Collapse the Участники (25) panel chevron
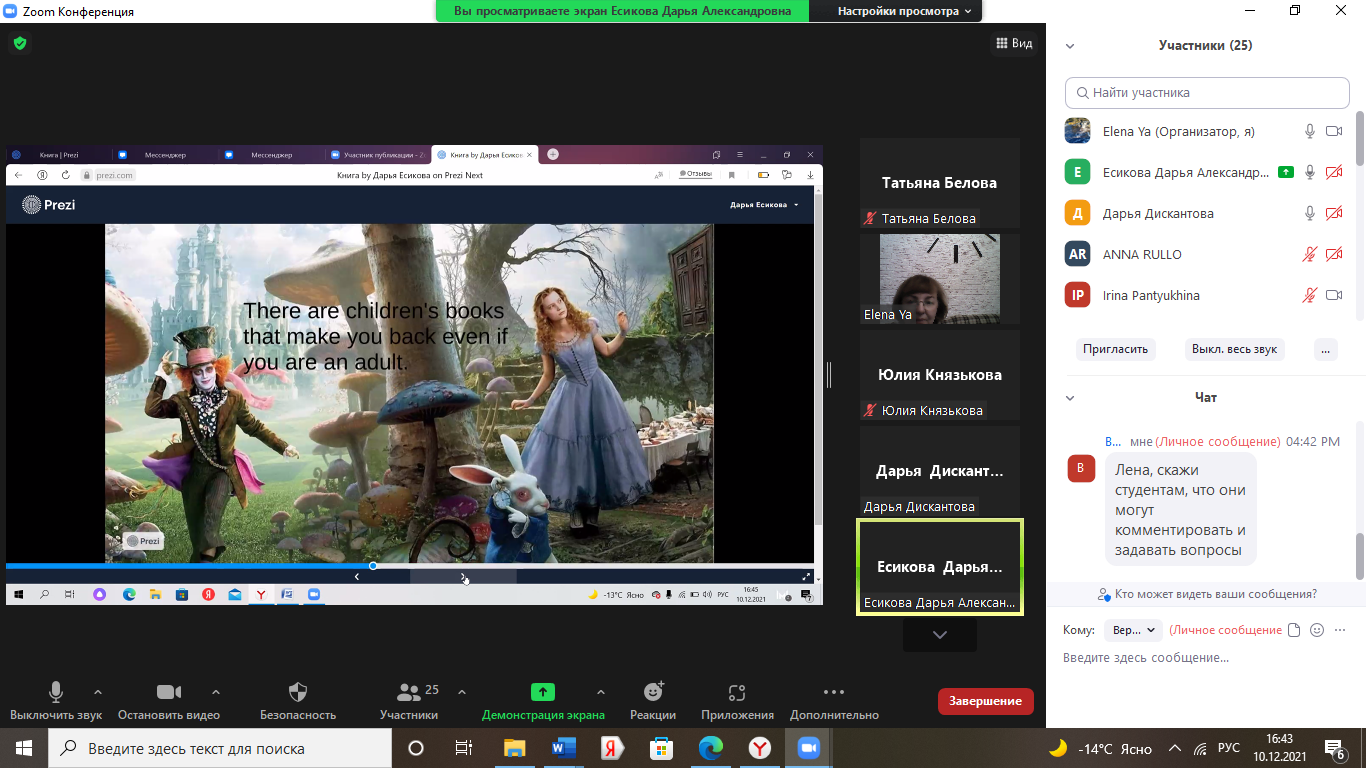 click(1070, 46)
